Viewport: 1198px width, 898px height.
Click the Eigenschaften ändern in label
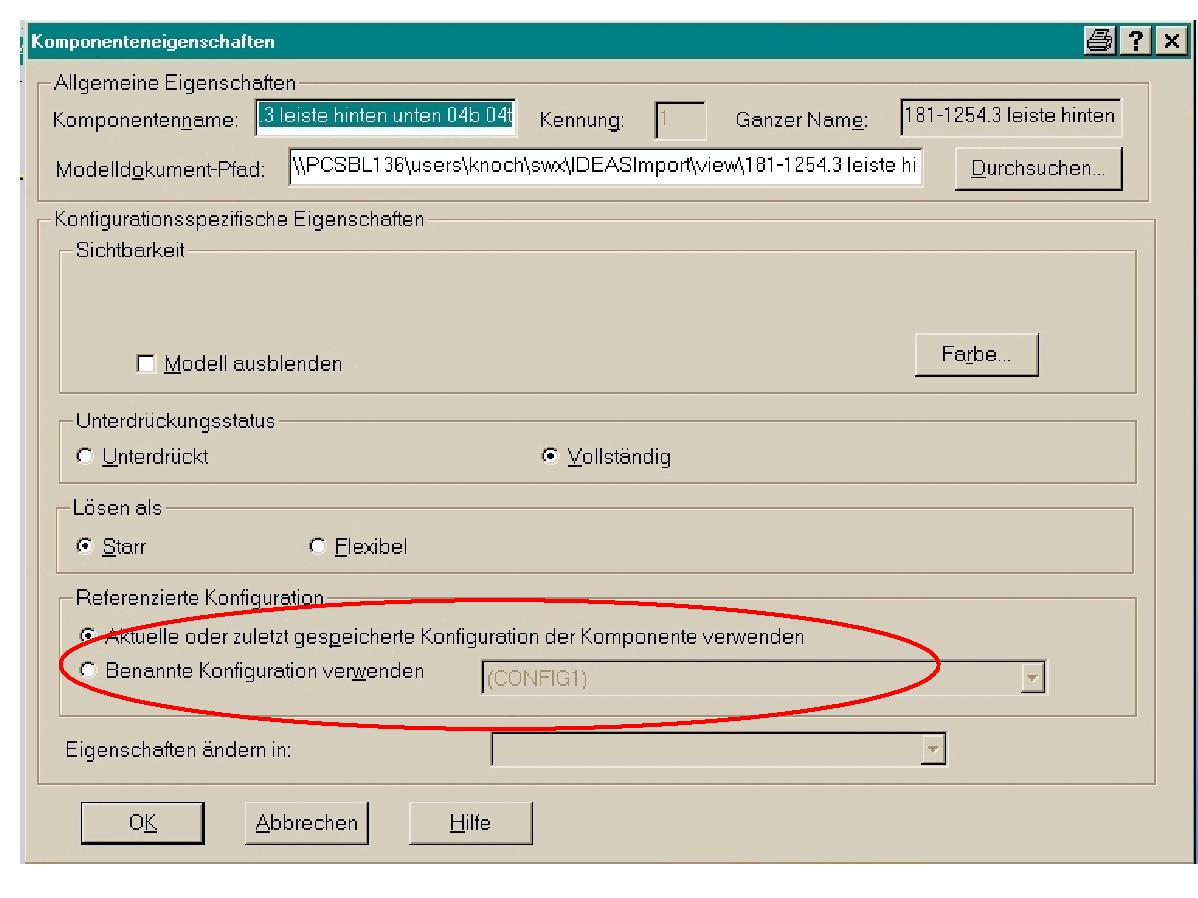(x=178, y=750)
